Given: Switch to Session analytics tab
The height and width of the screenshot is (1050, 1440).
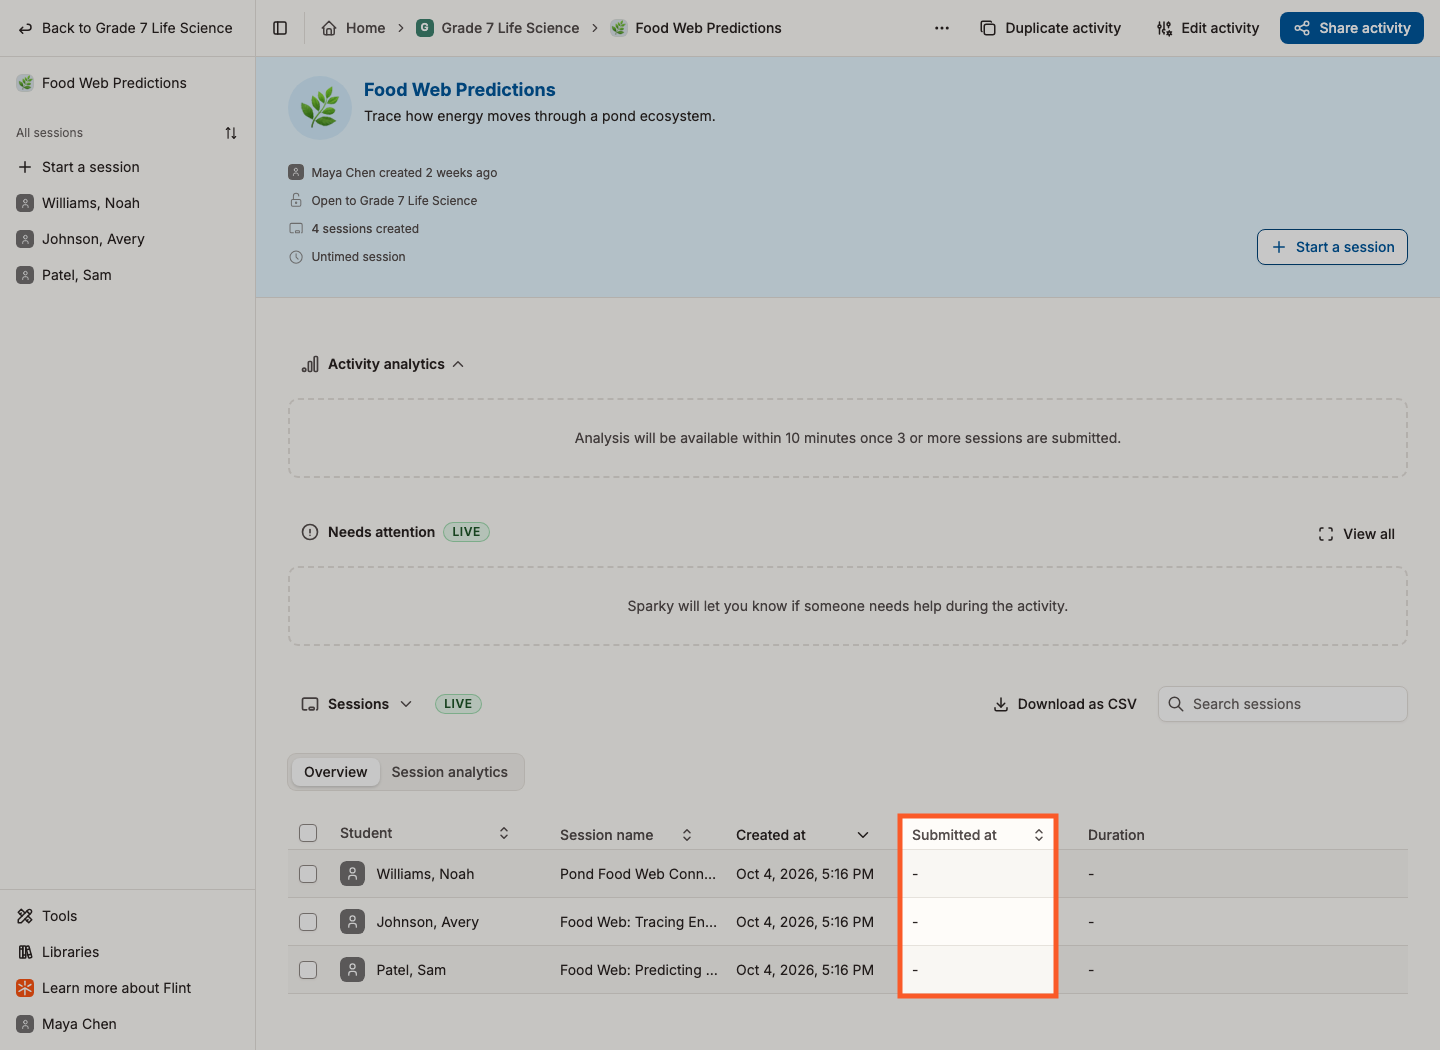Looking at the screenshot, I should [450, 772].
